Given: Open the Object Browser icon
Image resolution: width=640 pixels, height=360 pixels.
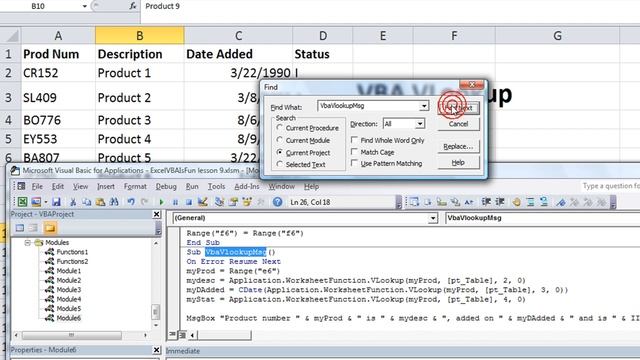Looking at the screenshot, I should pos(247,202).
